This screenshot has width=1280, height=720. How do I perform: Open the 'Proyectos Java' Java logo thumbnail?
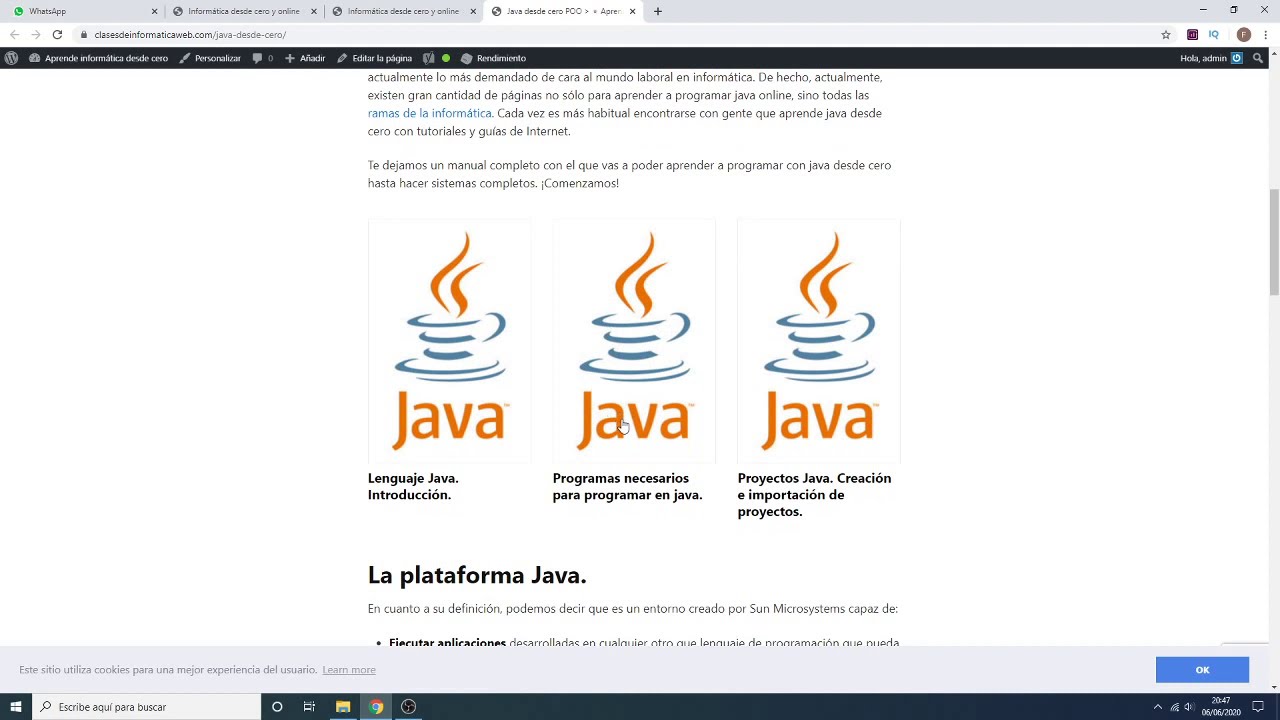(x=819, y=341)
